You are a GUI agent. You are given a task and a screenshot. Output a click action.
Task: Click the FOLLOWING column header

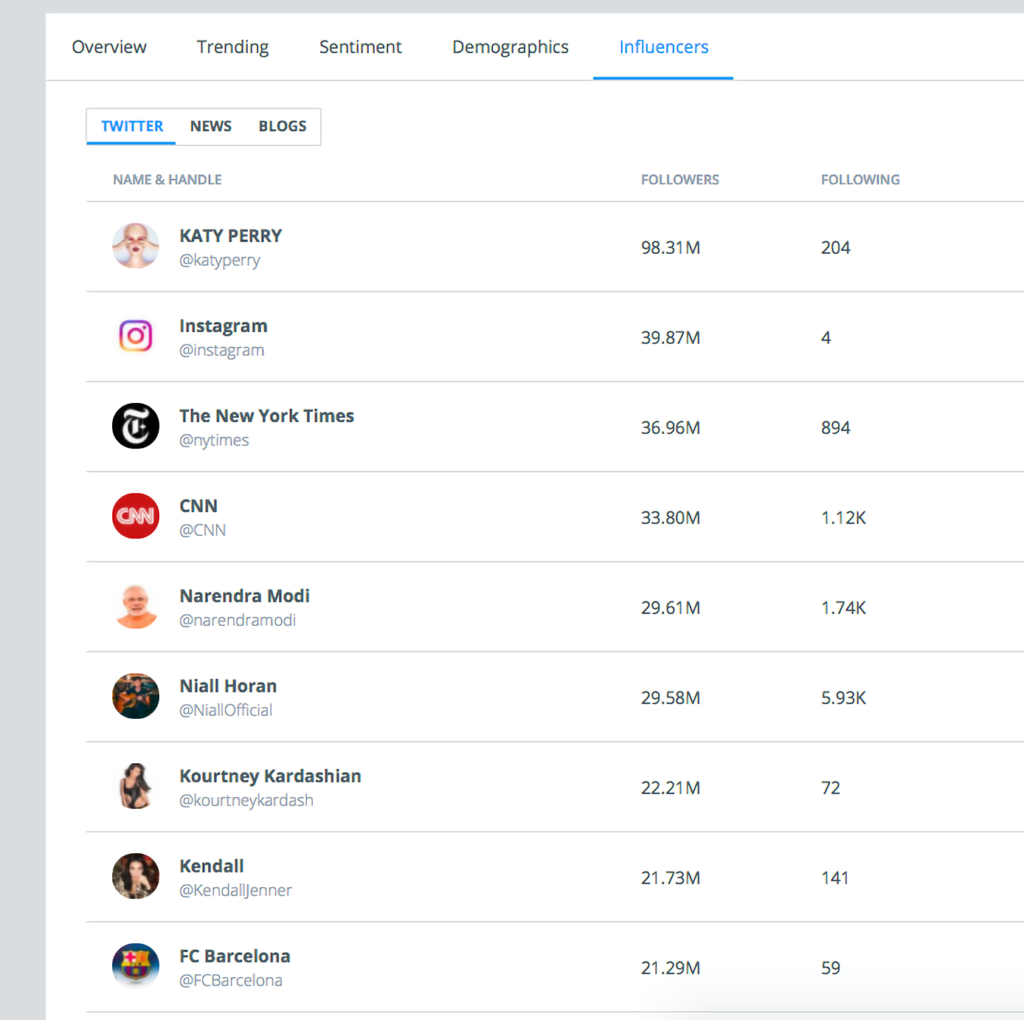[860, 180]
